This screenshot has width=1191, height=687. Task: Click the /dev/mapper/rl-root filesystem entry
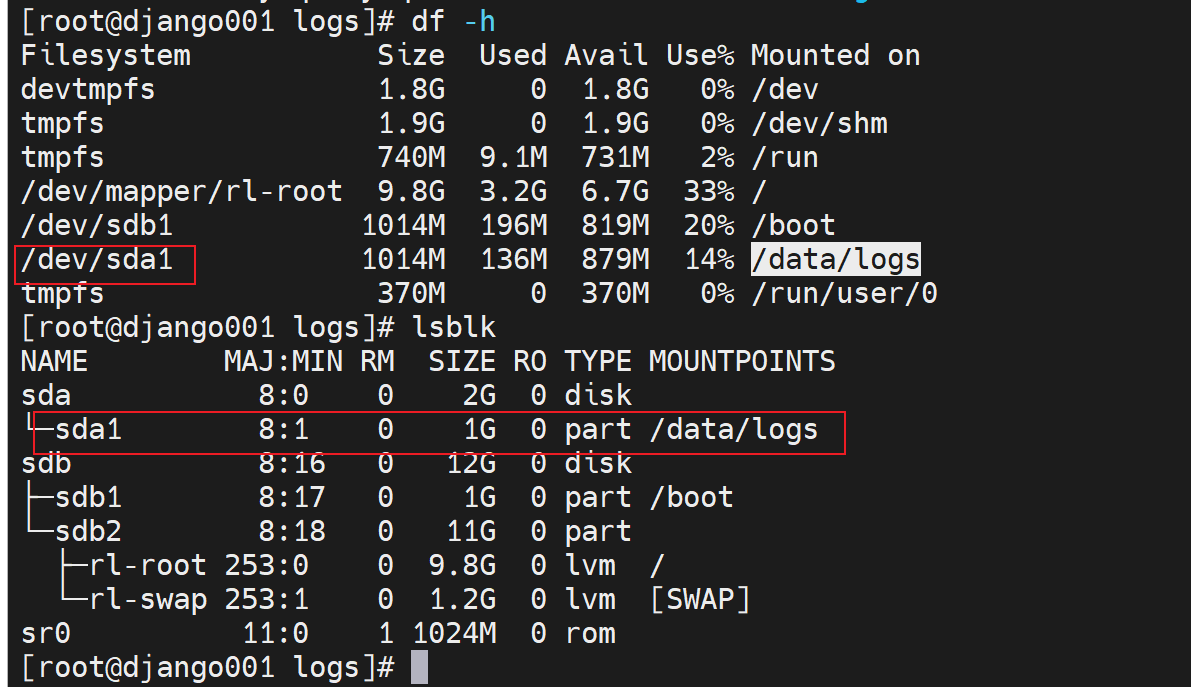point(181,191)
